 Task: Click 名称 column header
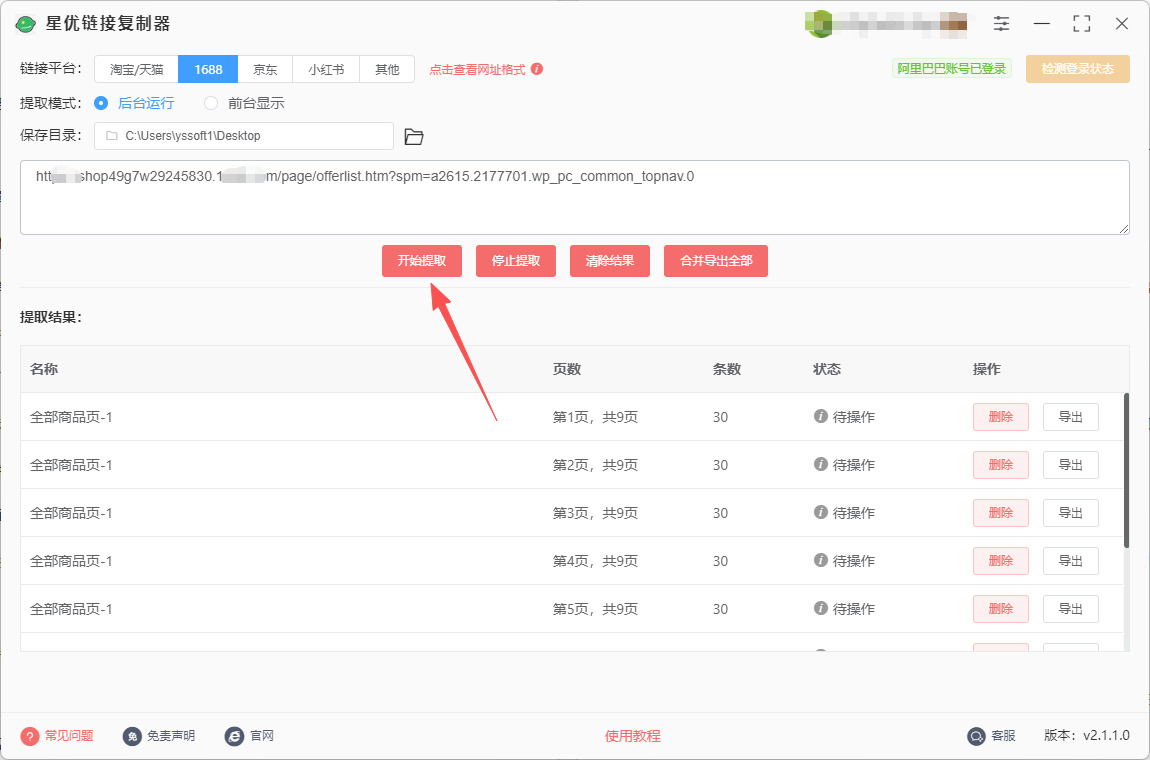tap(44, 369)
